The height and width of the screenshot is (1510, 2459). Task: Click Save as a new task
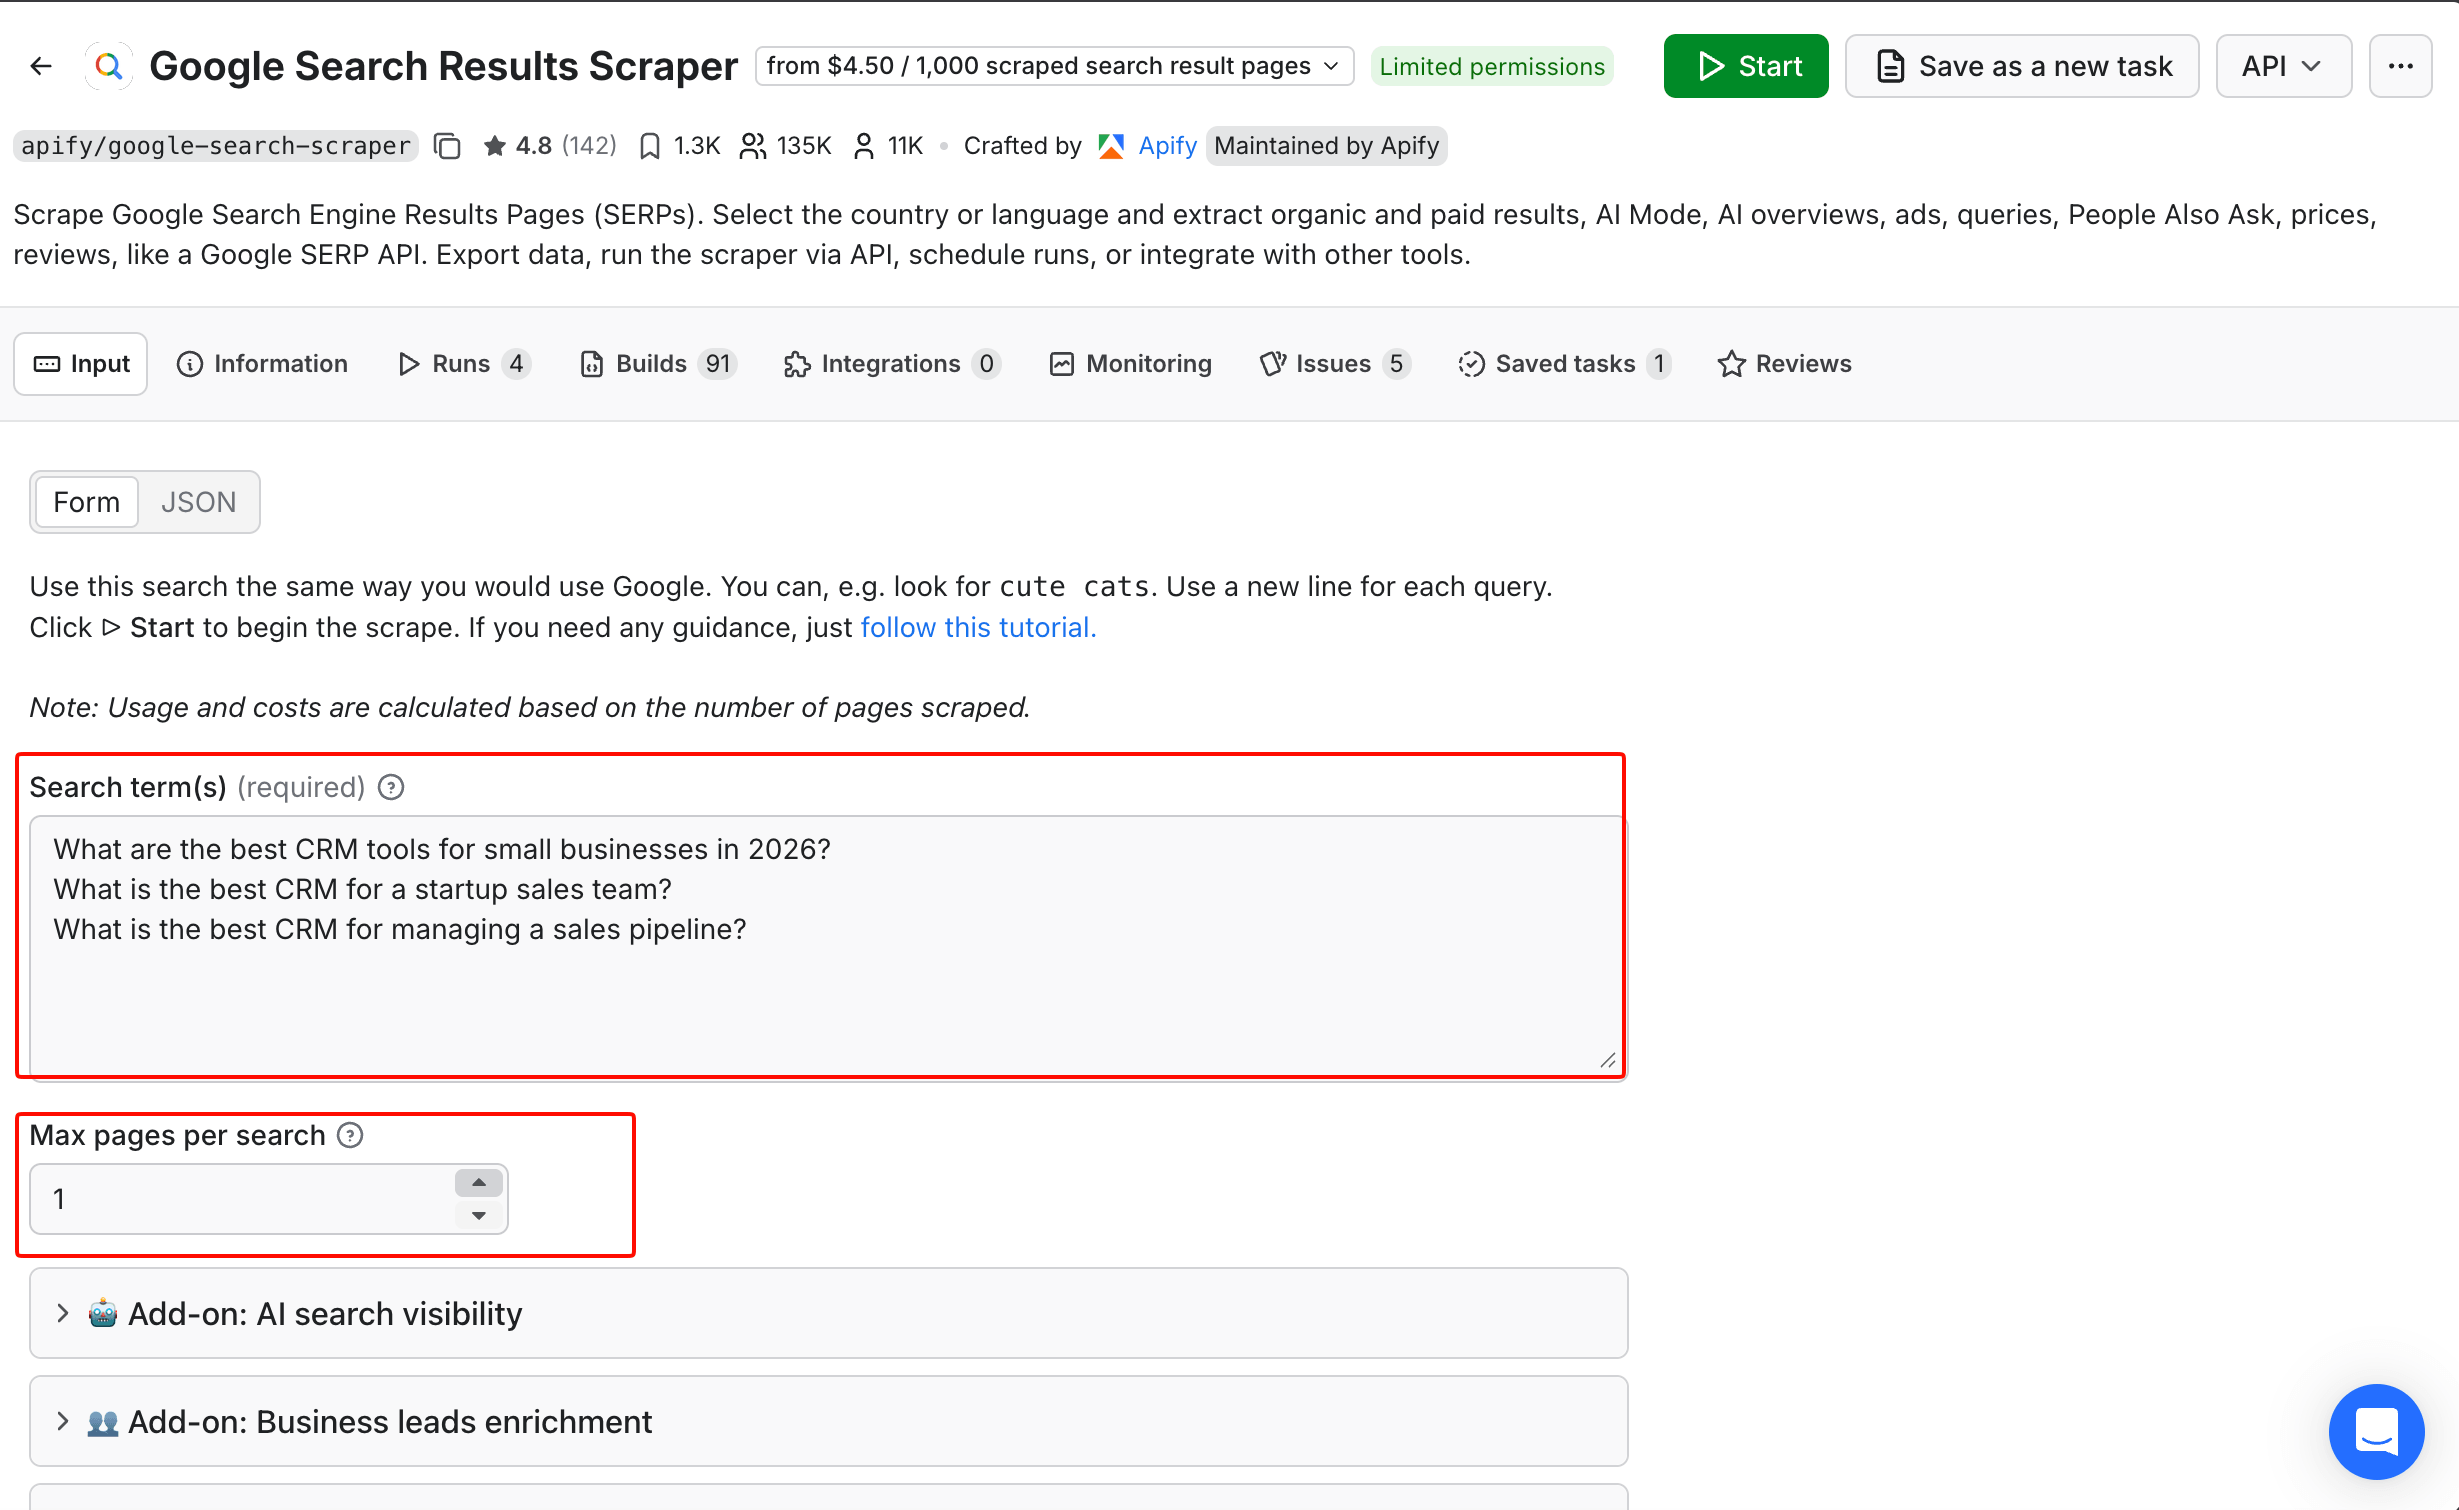(x=2022, y=66)
